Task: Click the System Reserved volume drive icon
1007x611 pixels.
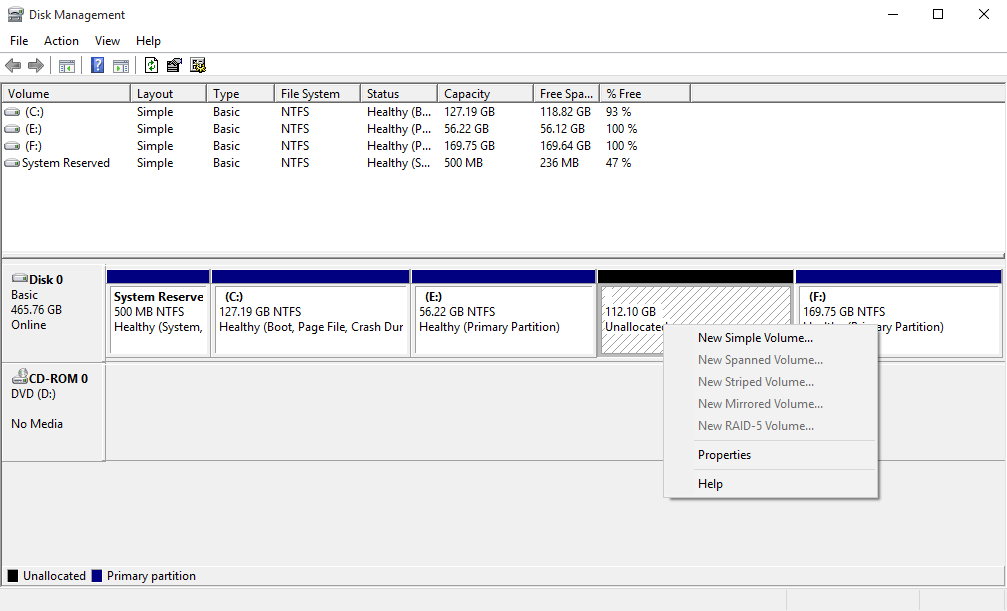Action: pos(12,163)
